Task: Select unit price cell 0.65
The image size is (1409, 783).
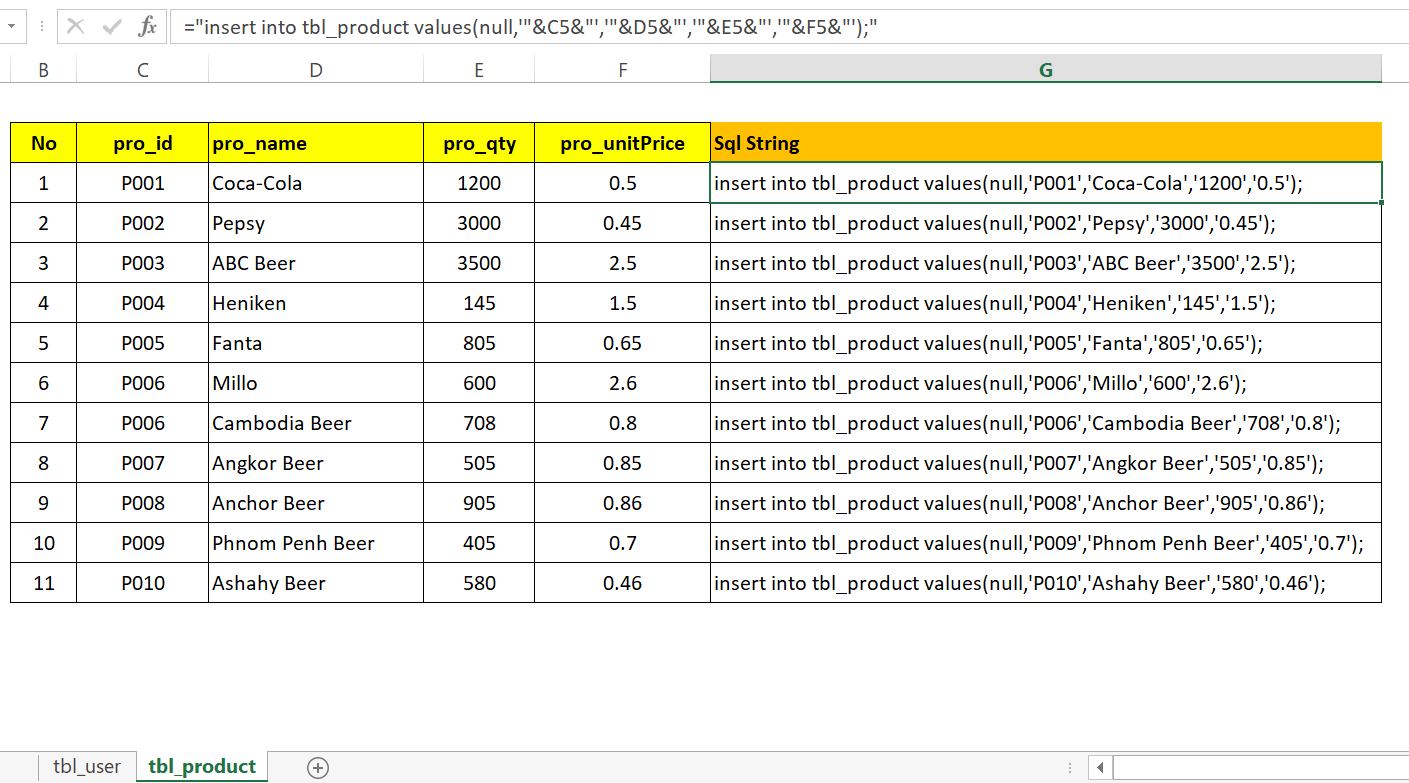Action: [x=623, y=343]
